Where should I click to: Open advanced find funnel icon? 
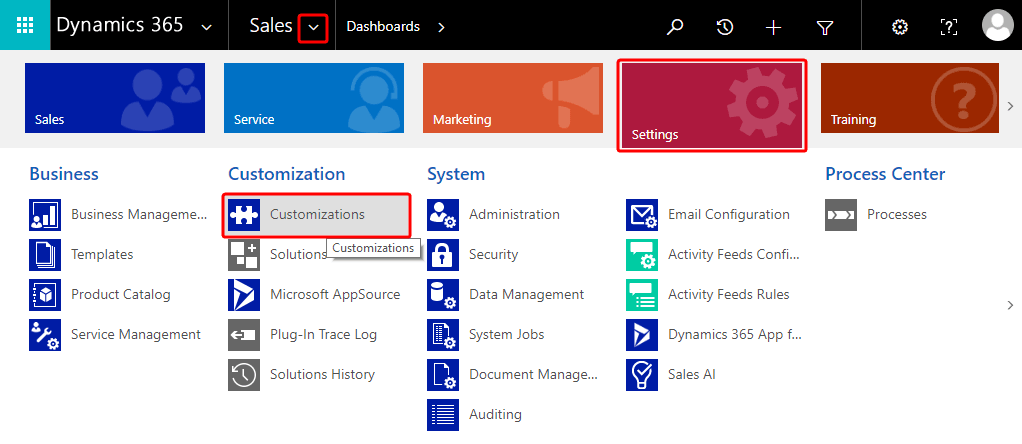[x=825, y=27]
